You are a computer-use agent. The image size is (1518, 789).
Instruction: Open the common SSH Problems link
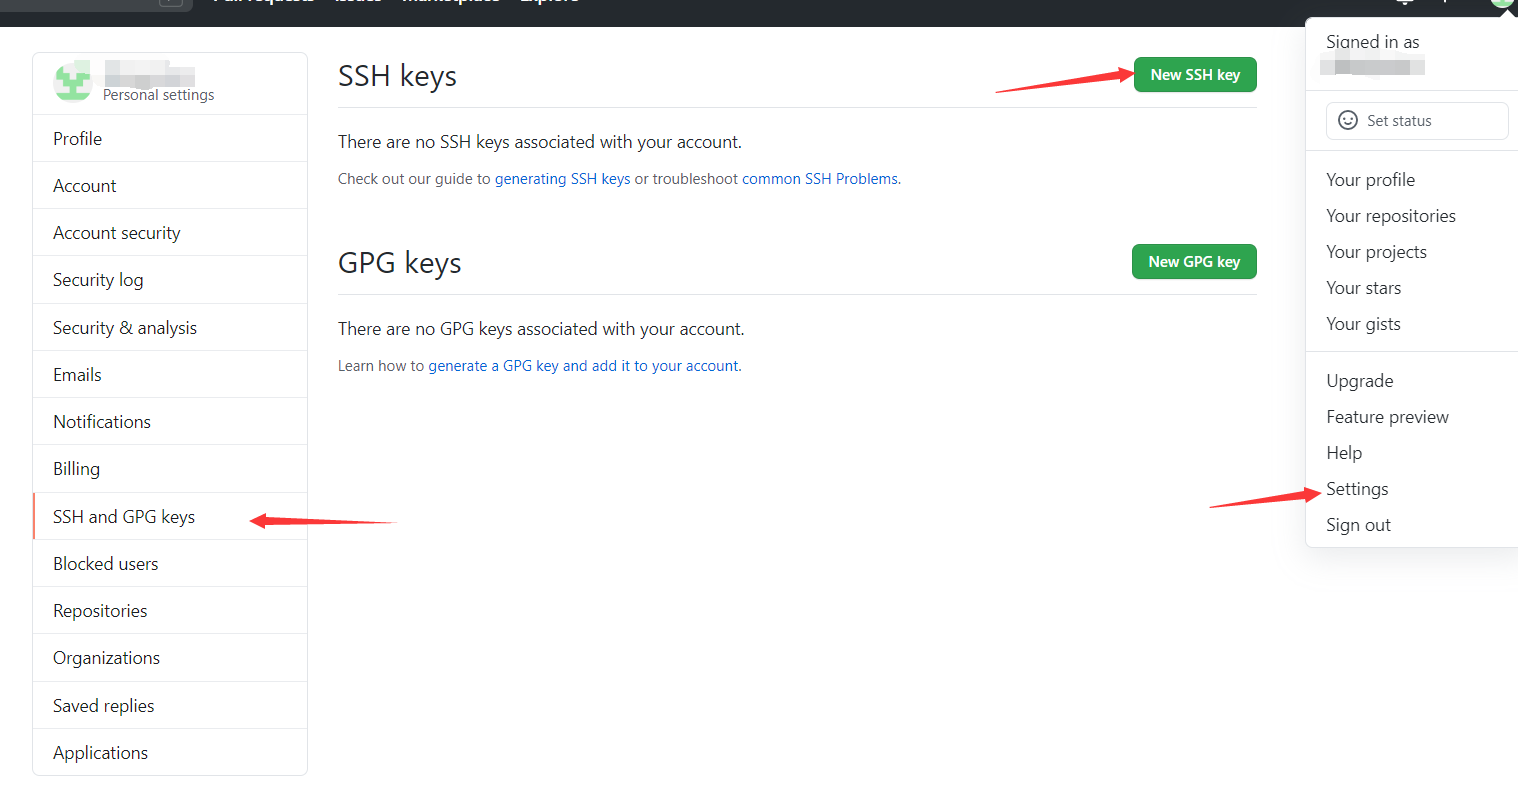point(820,179)
